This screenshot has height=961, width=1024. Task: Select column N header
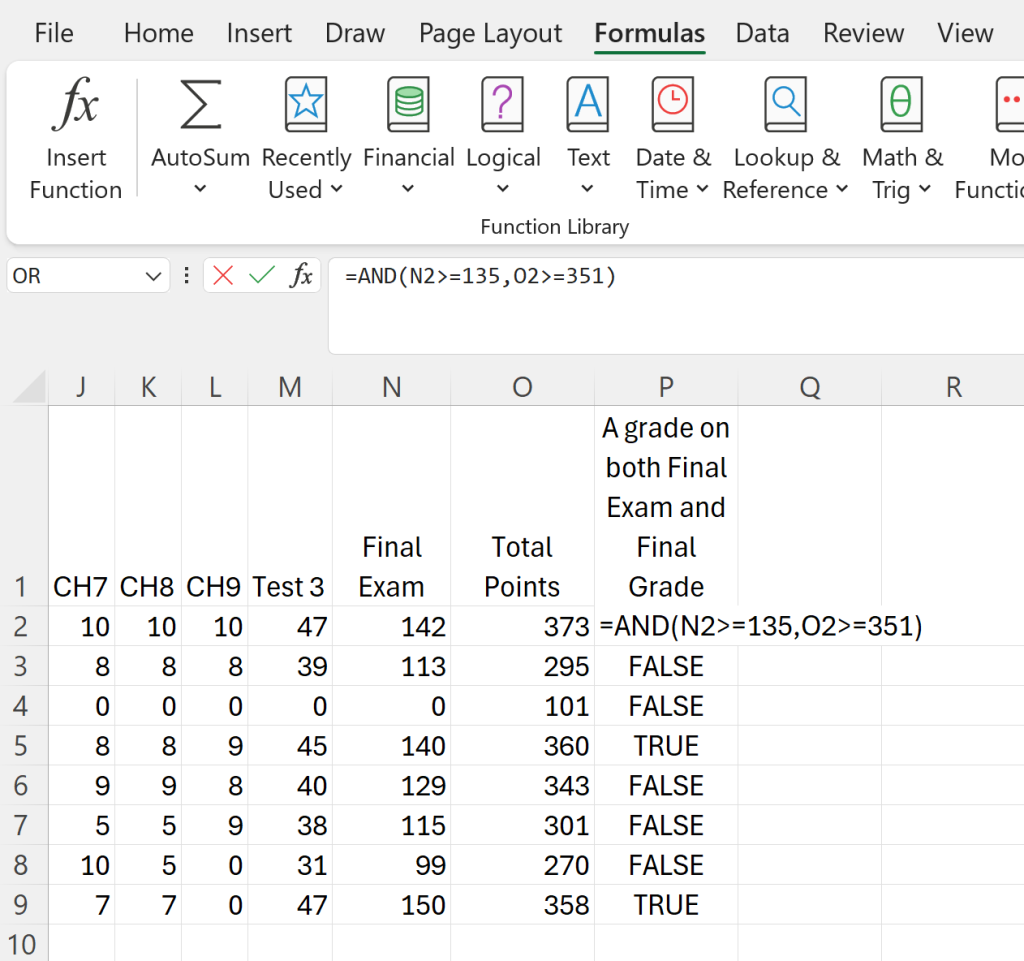tap(391, 387)
